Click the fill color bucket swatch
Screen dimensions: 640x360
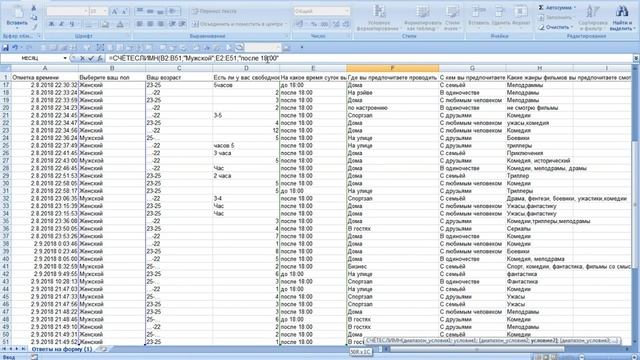pos(105,24)
